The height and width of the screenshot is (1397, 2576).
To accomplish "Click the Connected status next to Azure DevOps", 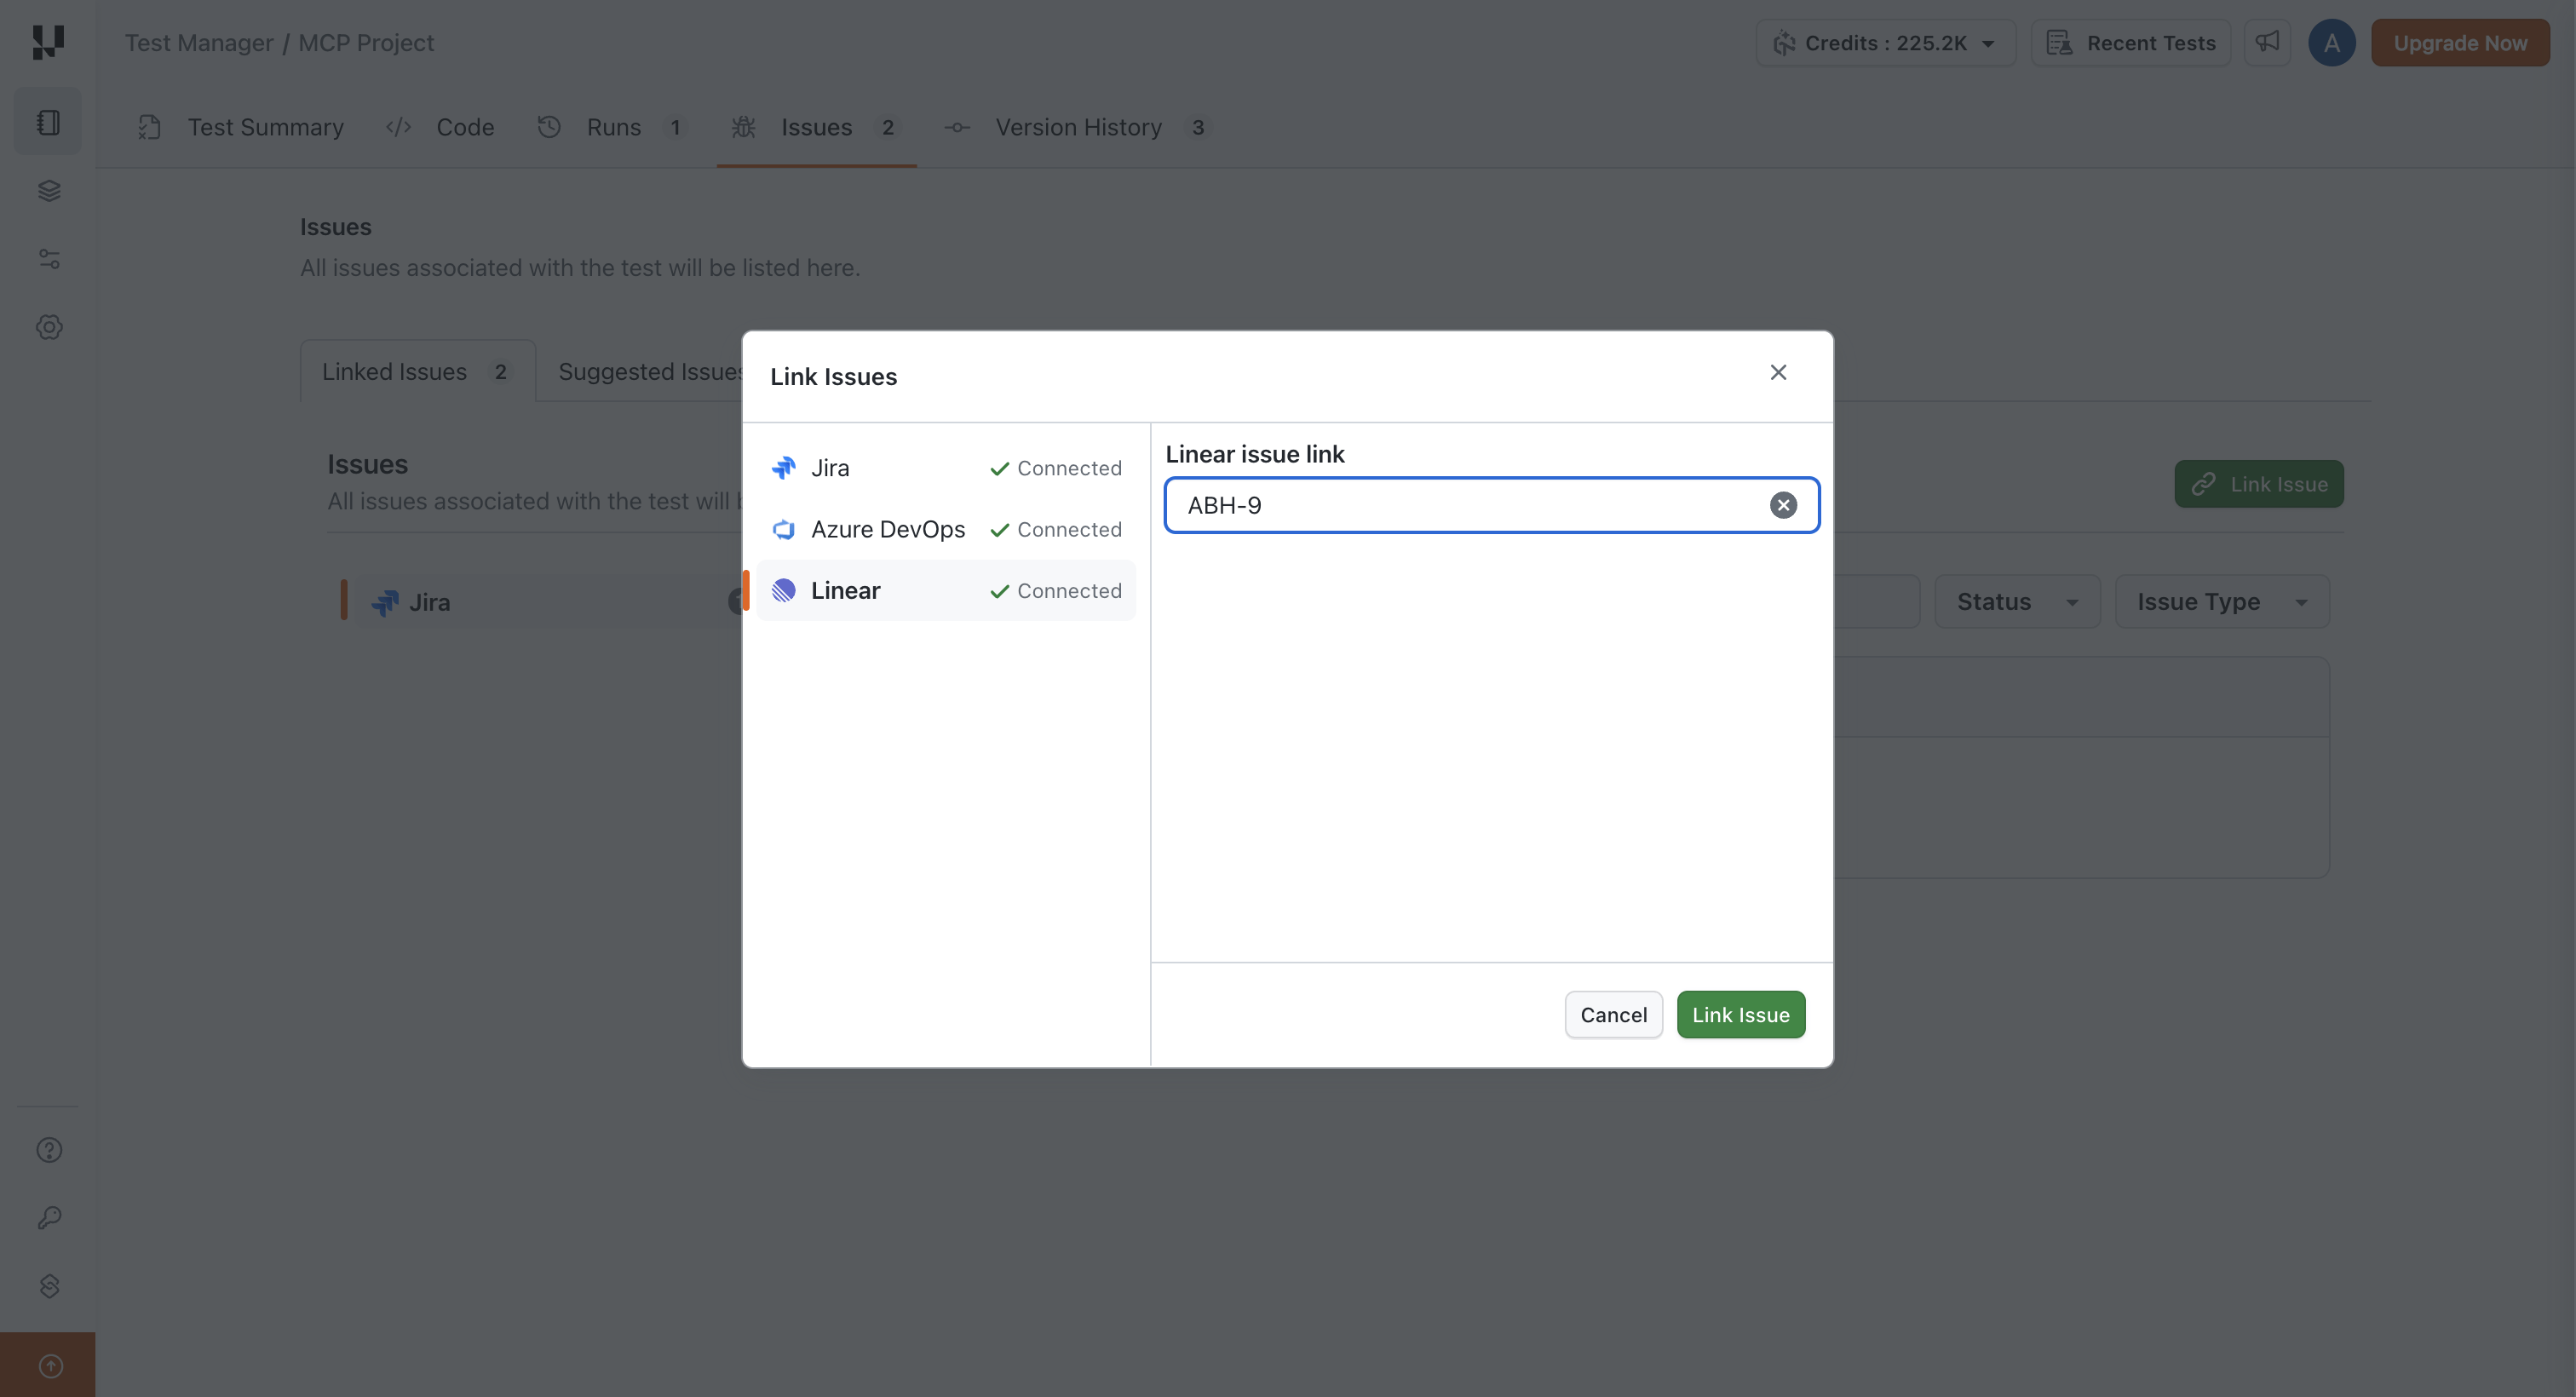I will click(x=1056, y=529).
